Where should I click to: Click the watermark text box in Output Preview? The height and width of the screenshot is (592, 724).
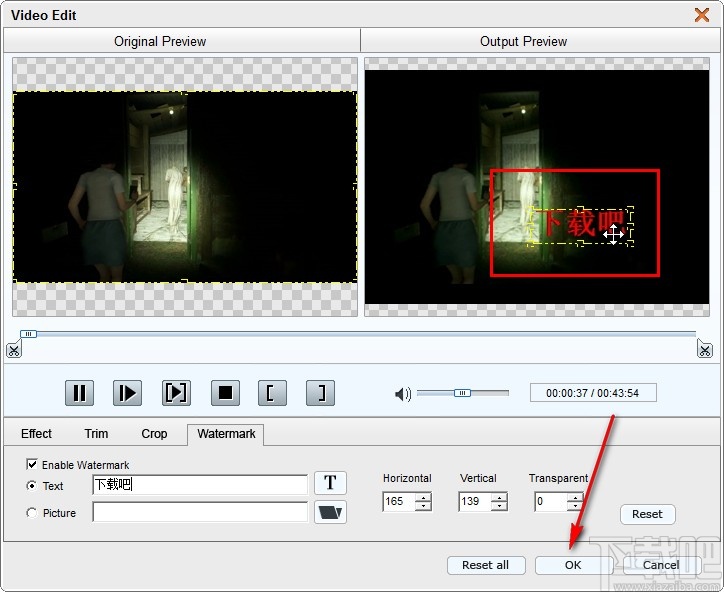(580, 226)
